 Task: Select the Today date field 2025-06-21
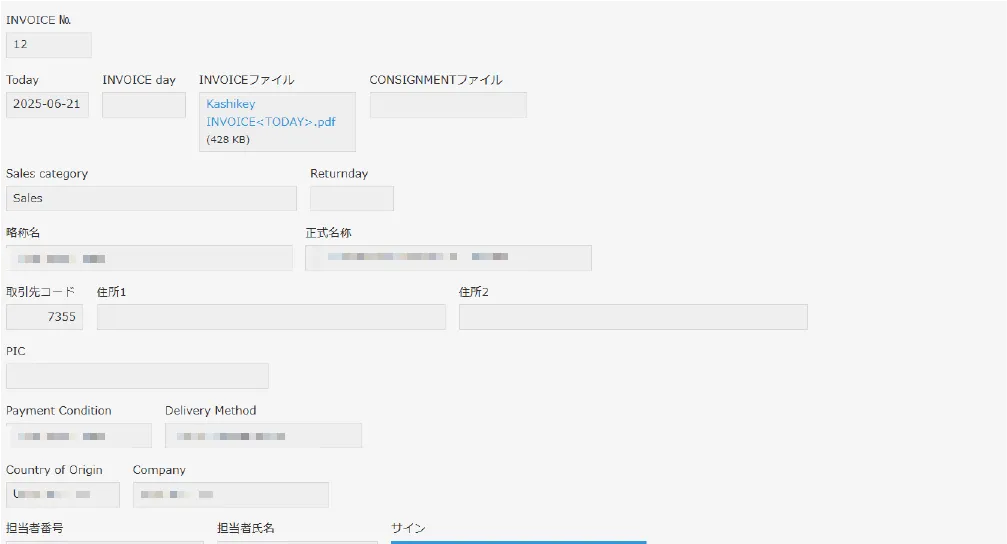47,105
